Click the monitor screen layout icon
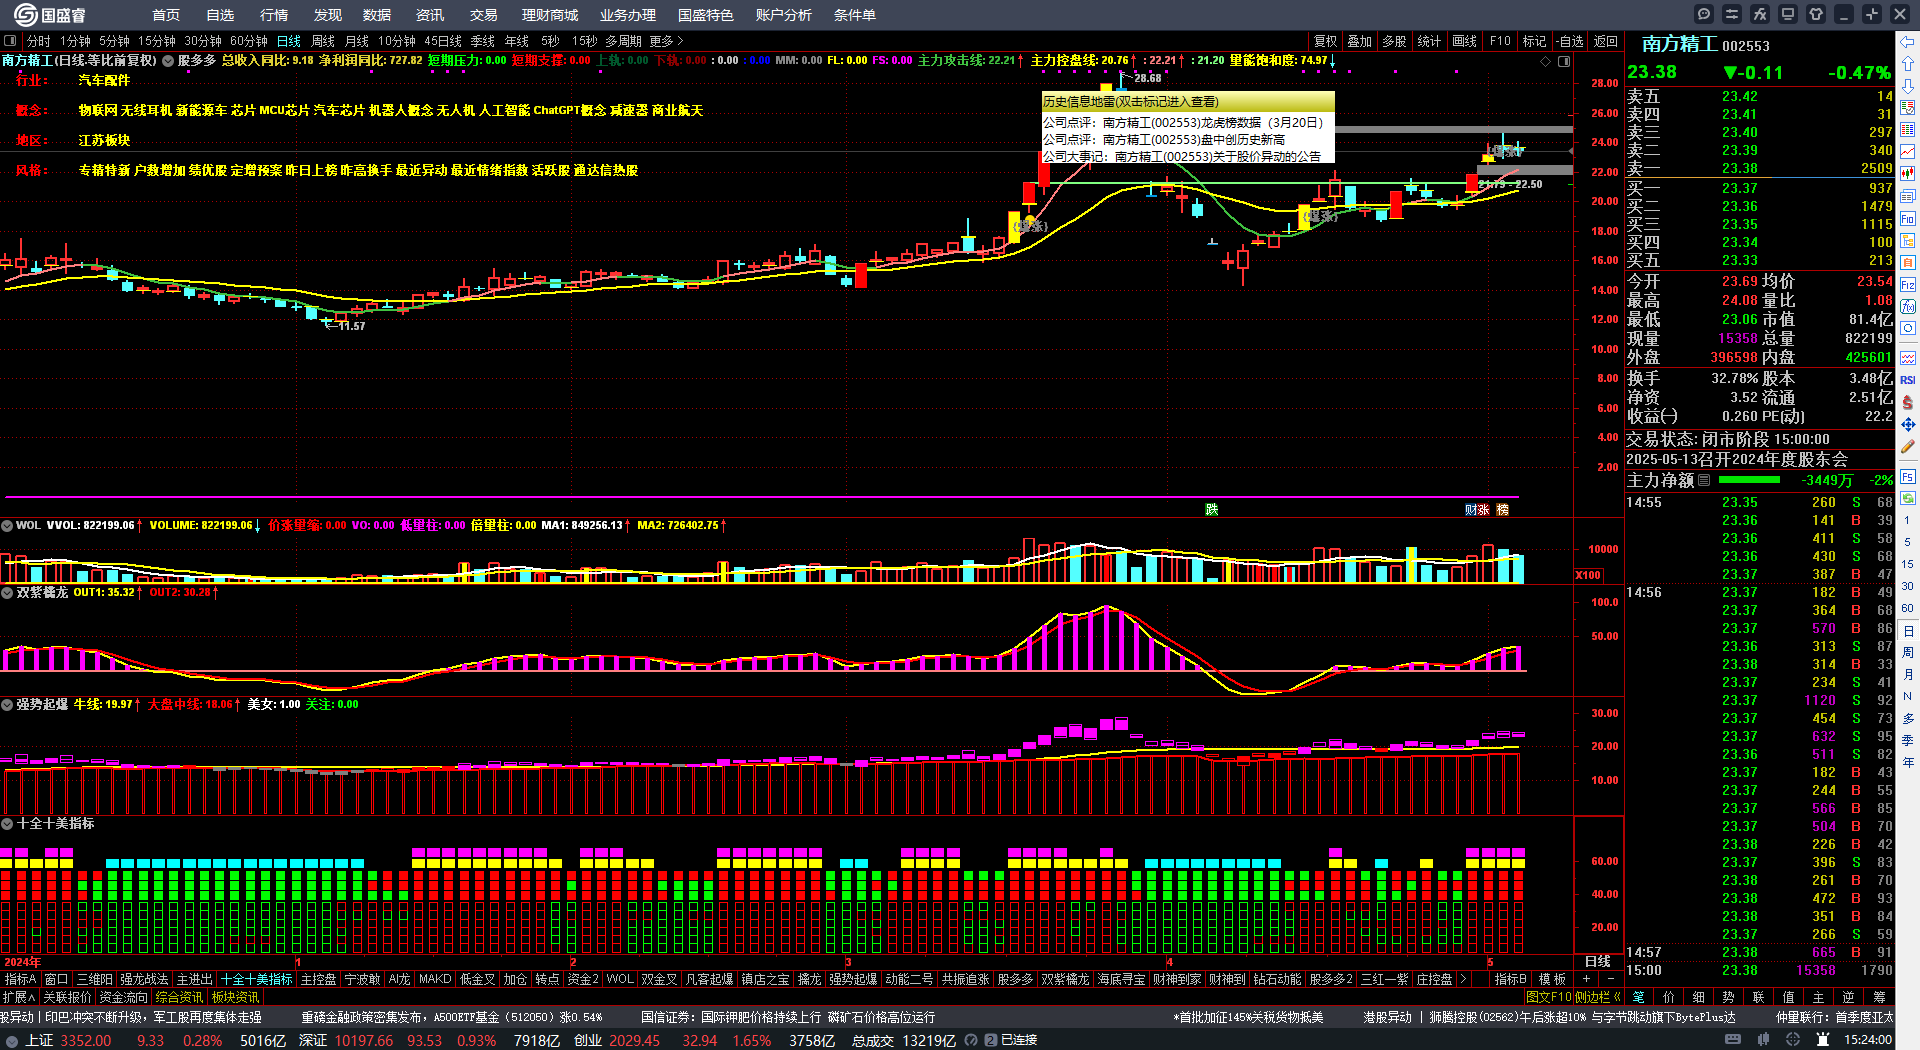Screen dimensions: 1920x1050 [1788, 14]
